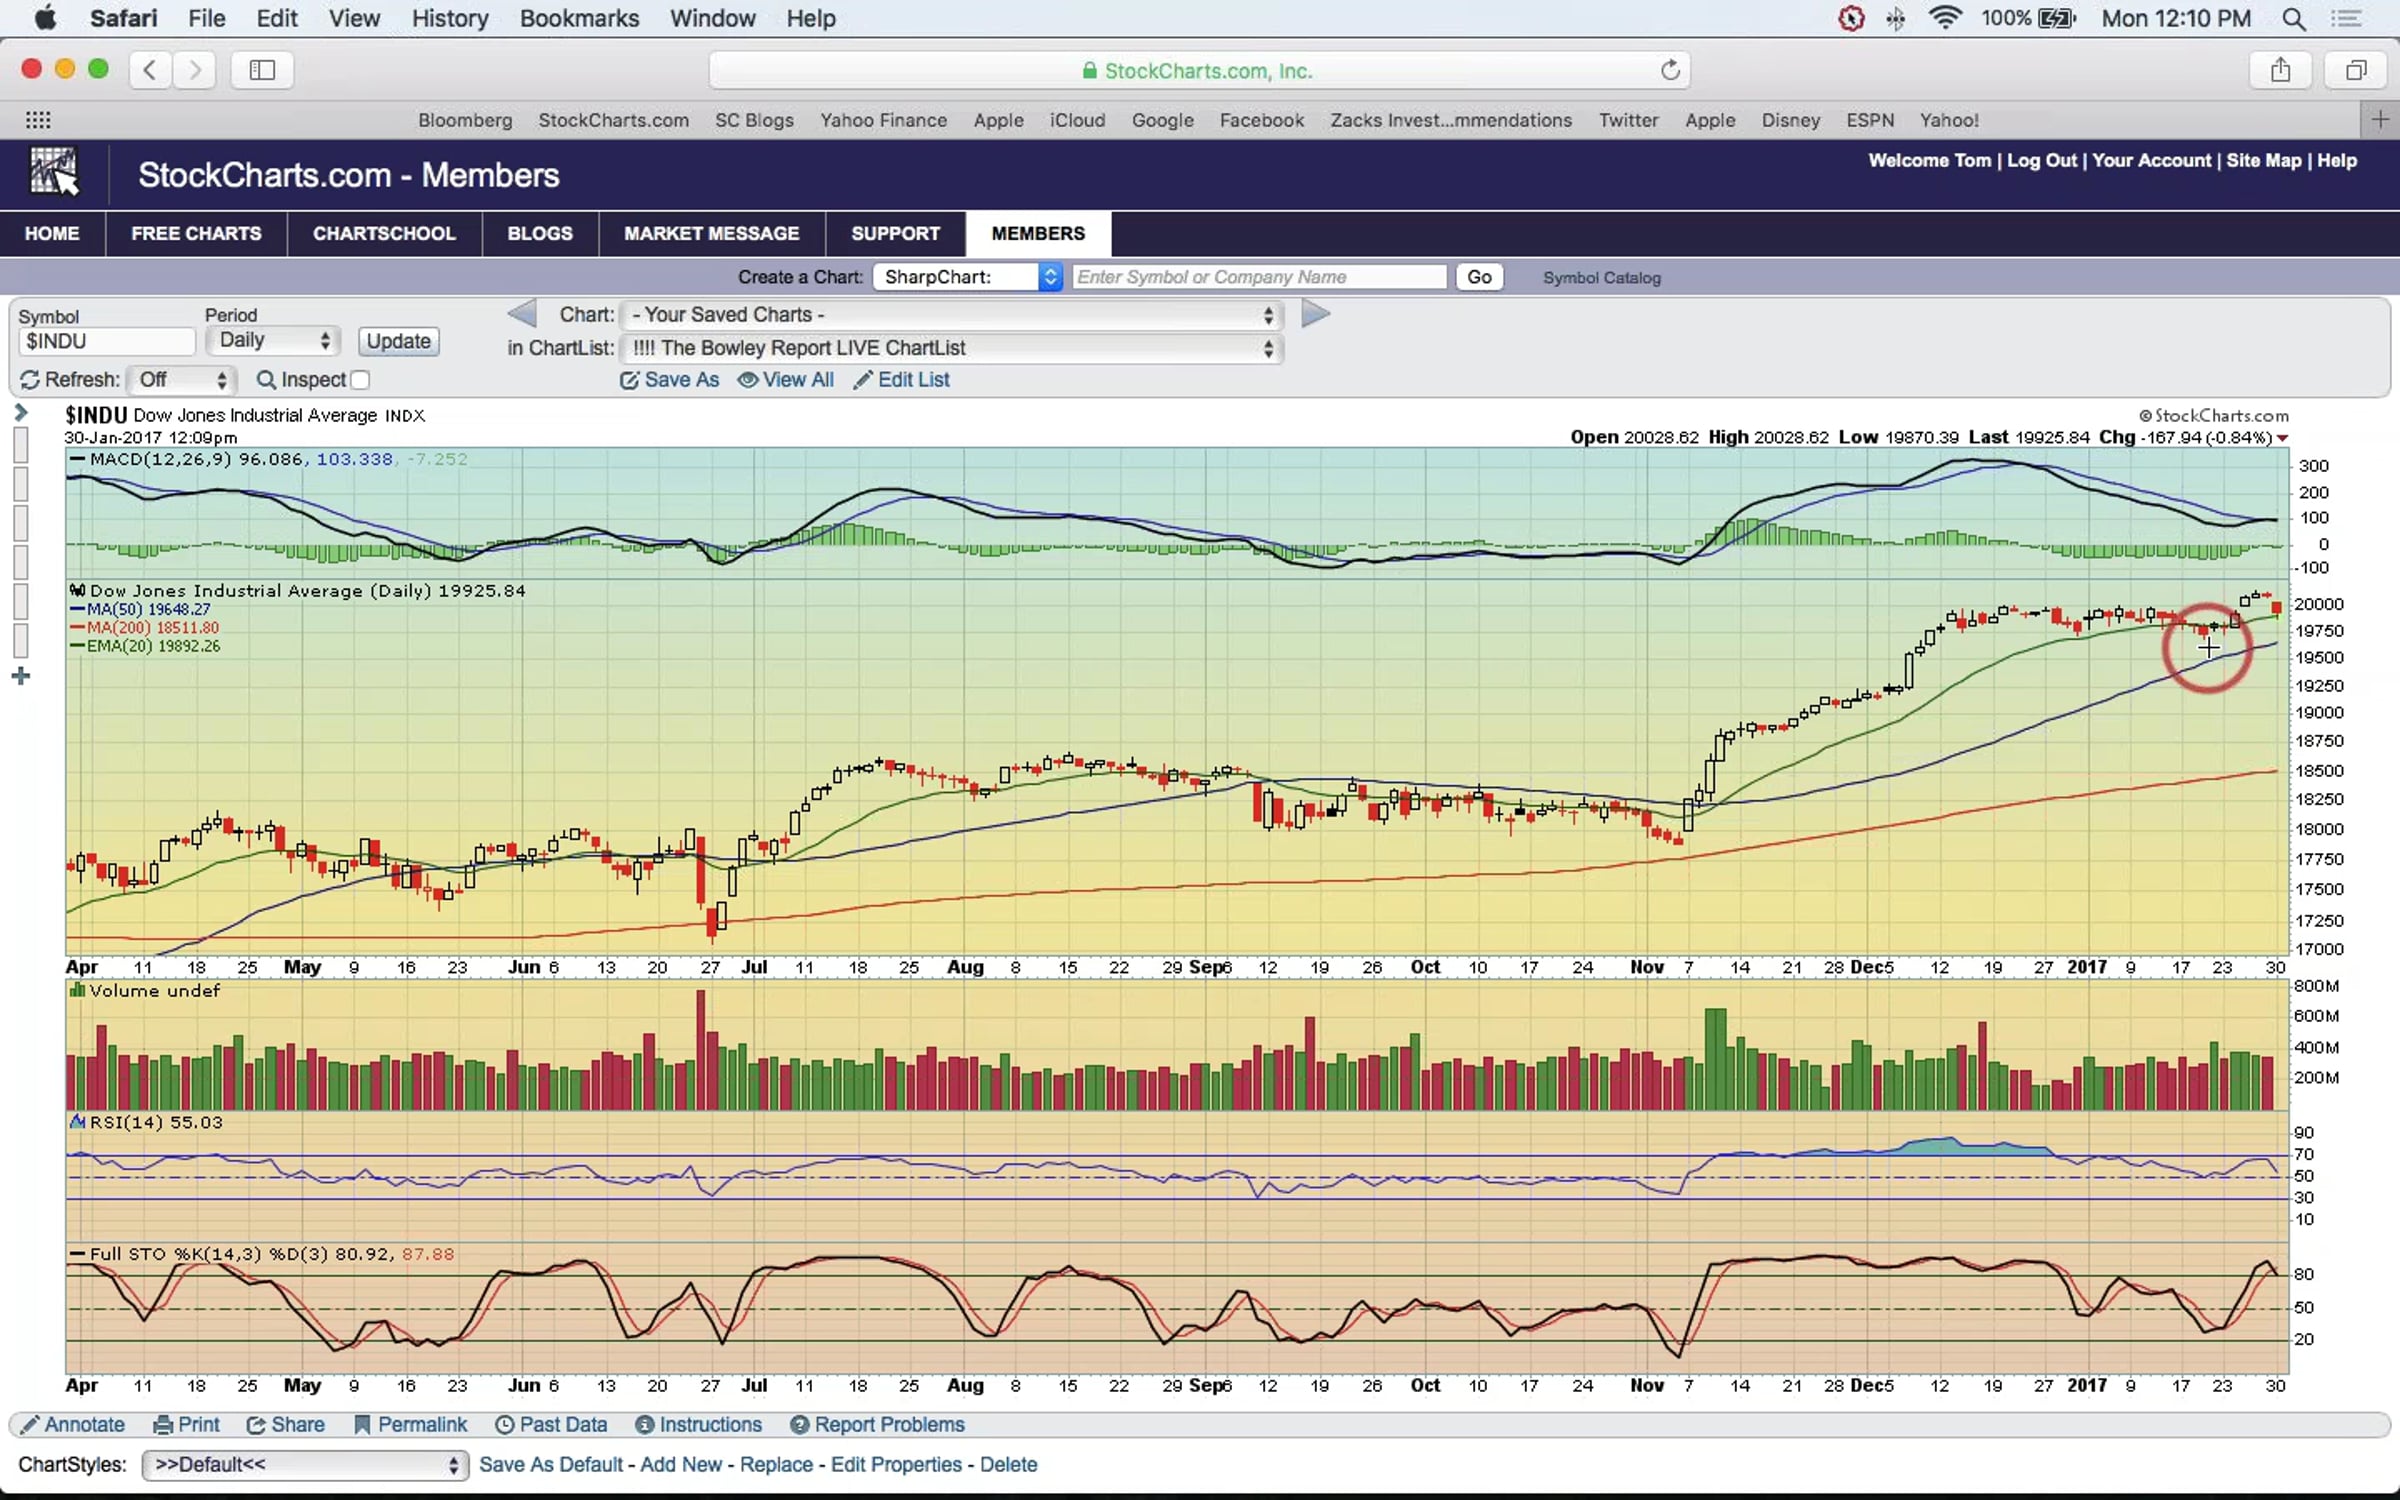Open the Symbol Catalog link
Image resolution: width=2400 pixels, height=1500 pixels.
pyautogui.click(x=1601, y=278)
